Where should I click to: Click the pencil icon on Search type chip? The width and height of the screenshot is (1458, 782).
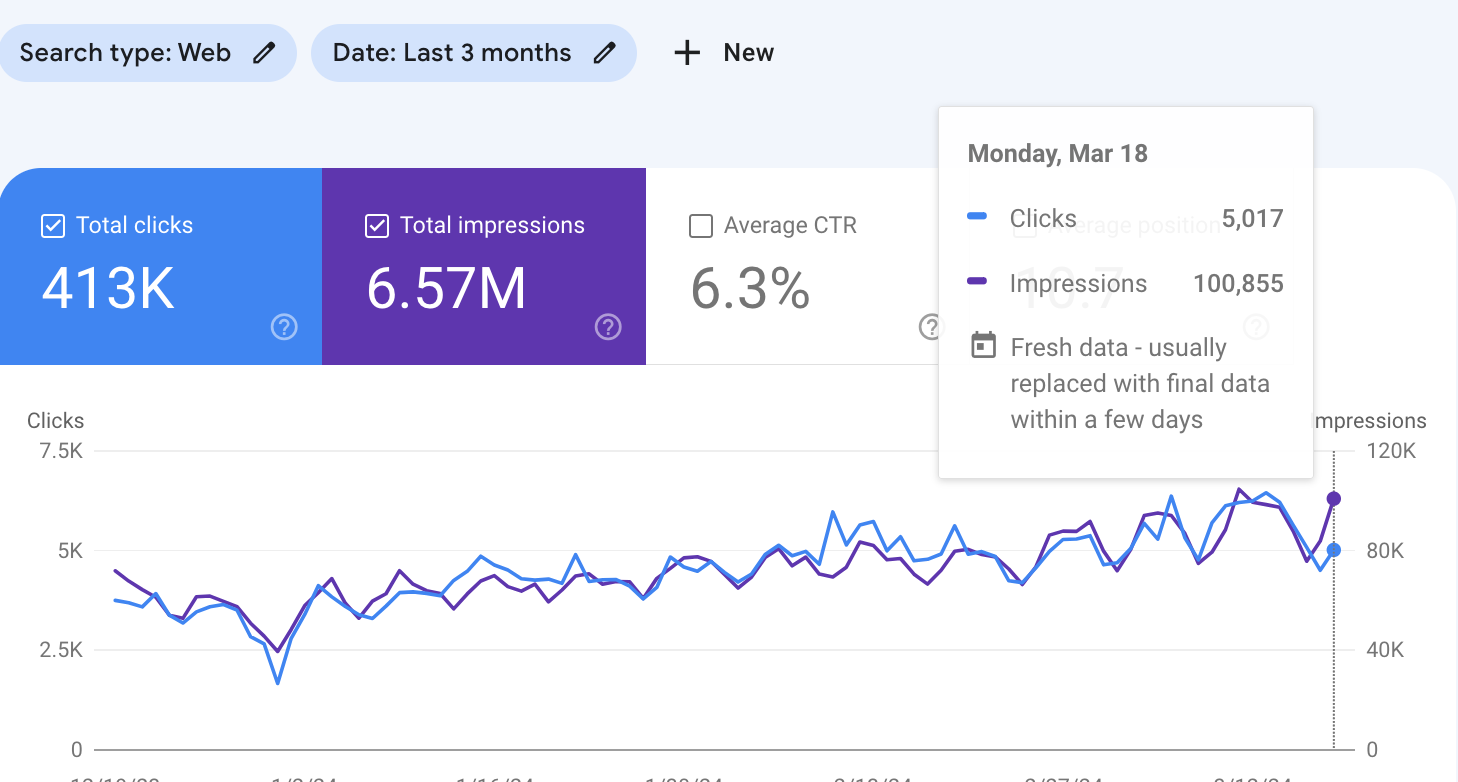[264, 53]
